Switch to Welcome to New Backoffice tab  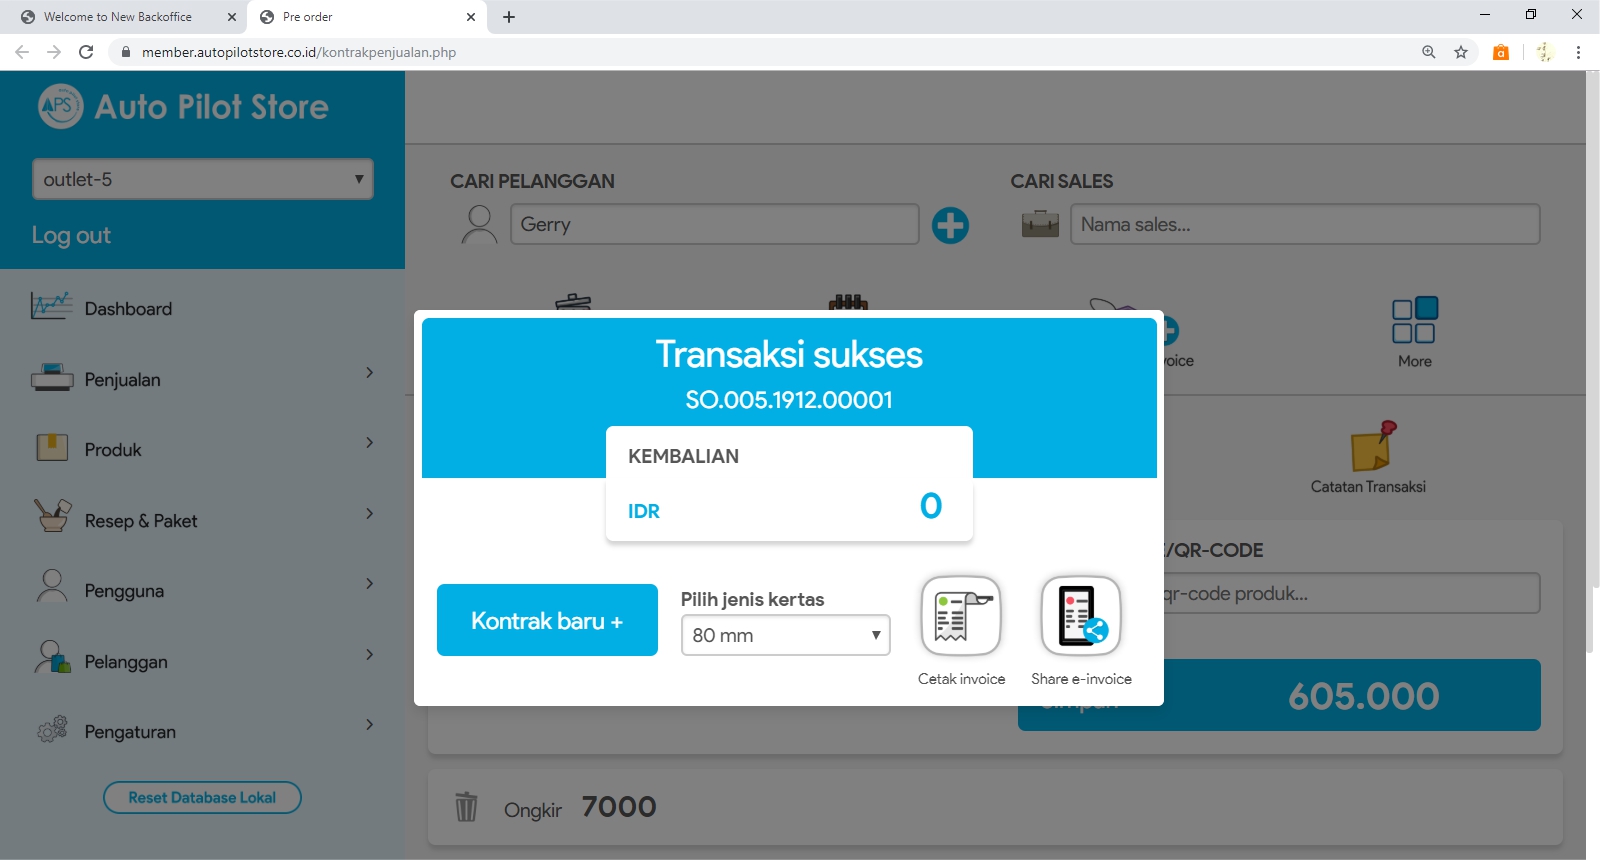(118, 17)
